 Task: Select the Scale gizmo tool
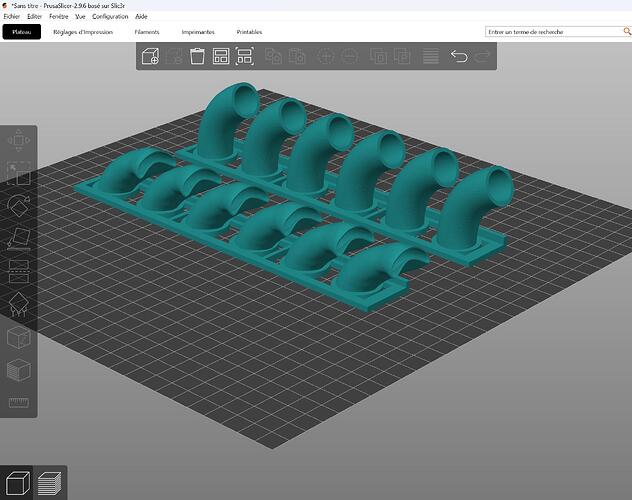point(19,173)
